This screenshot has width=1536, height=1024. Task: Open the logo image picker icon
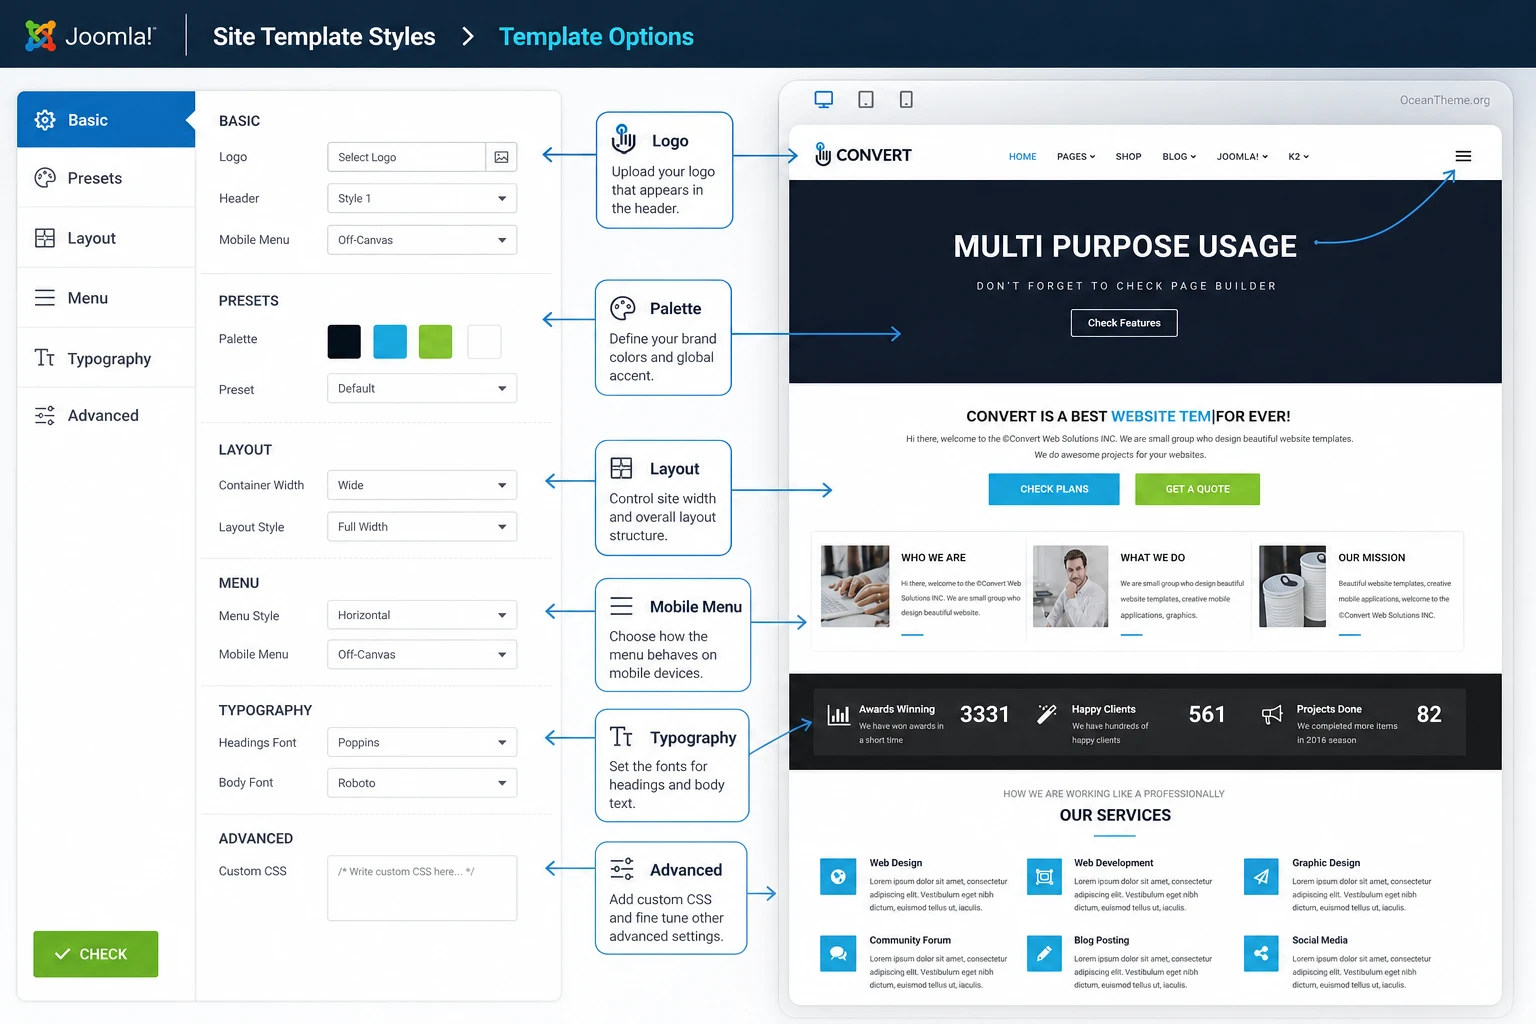501,157
